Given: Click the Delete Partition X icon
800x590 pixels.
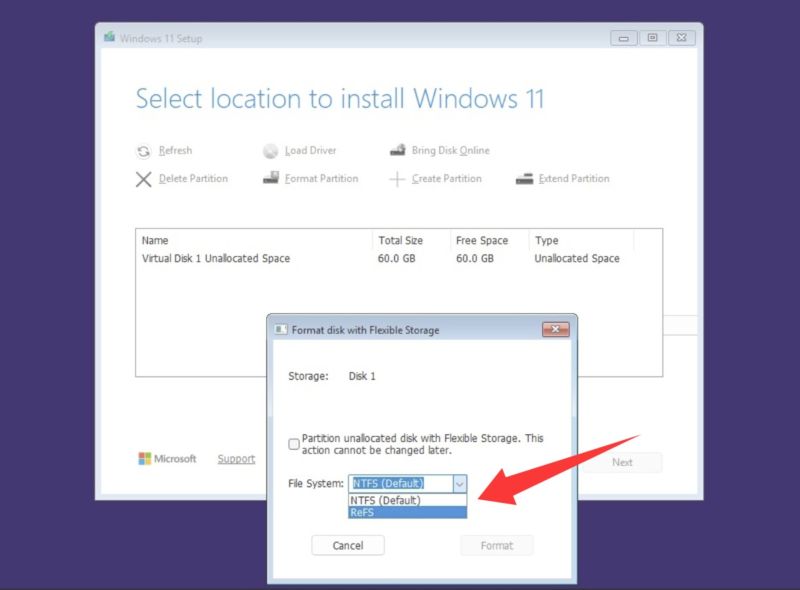Looking at the screenshot, I should (144, 179).
